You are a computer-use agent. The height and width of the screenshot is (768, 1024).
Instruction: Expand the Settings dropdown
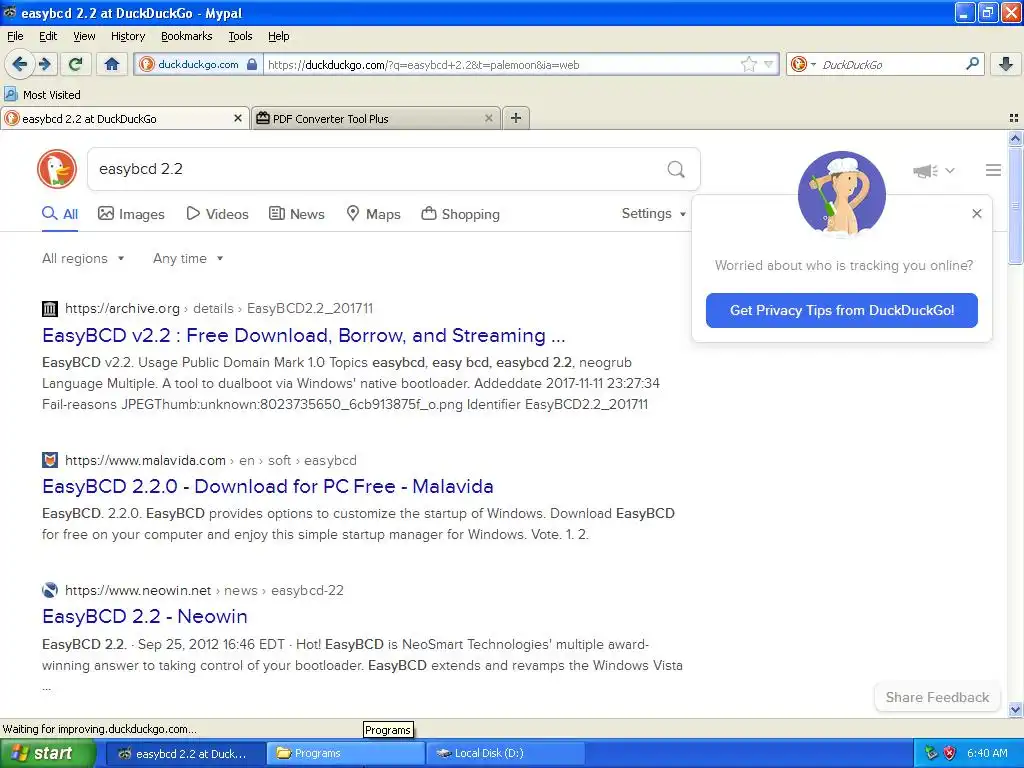point(654,214)
